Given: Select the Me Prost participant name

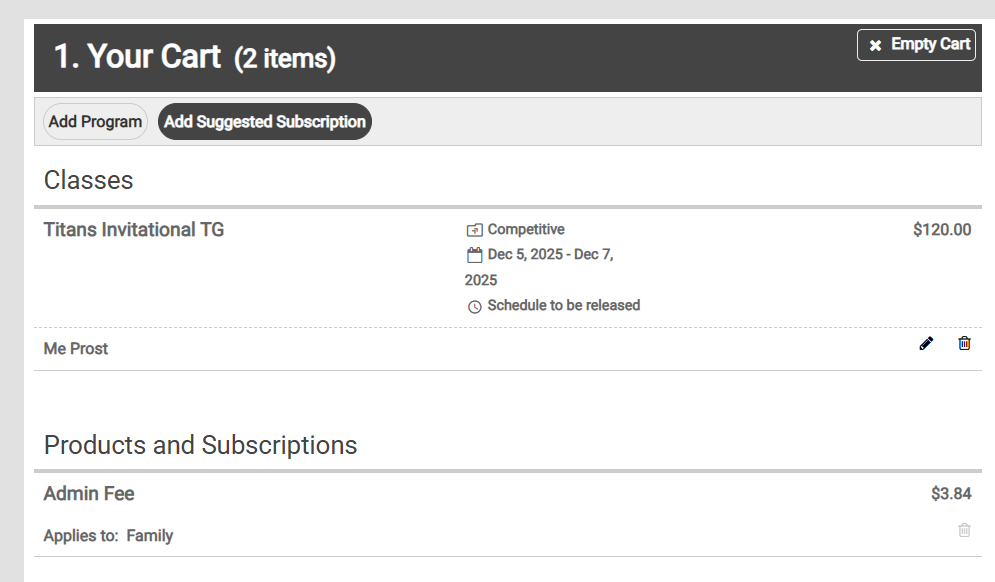Looking at the screenshot, I should (76, 349).
